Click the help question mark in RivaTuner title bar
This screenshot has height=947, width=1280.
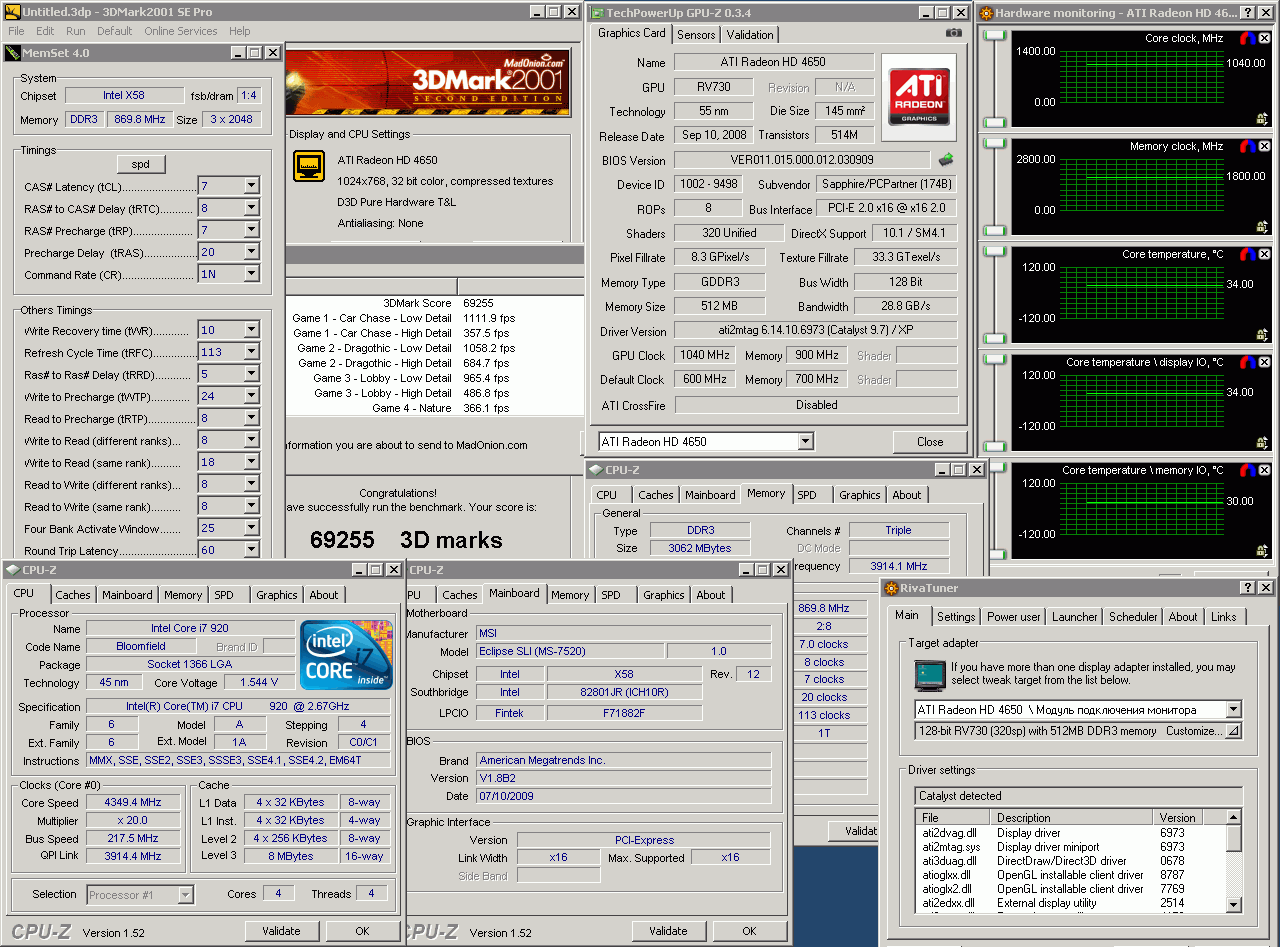(1248, 588)
